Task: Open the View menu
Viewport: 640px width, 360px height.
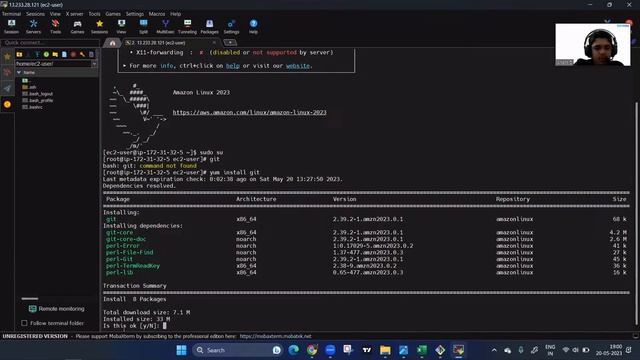Action: pos(55,14)
